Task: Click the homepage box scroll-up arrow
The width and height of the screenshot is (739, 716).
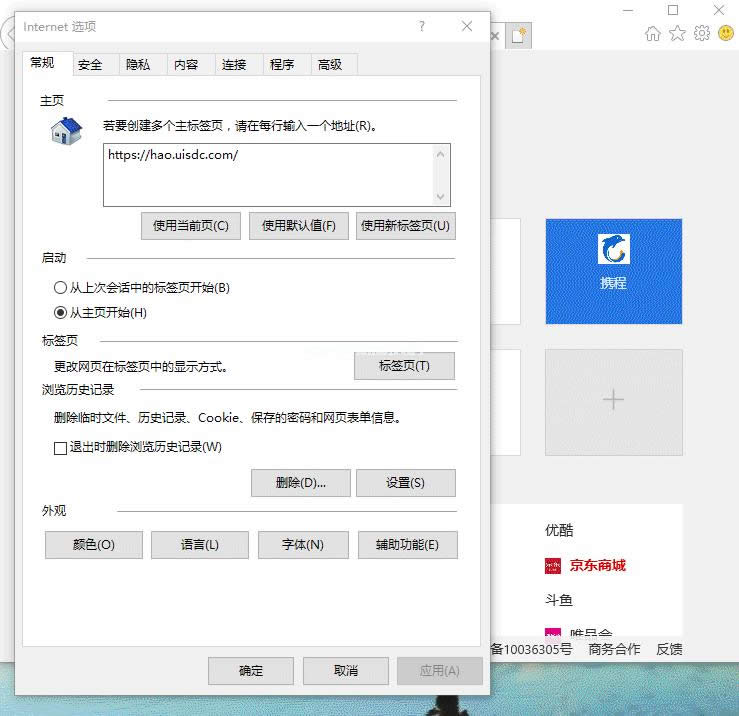Action: click(x=440, y=154)
